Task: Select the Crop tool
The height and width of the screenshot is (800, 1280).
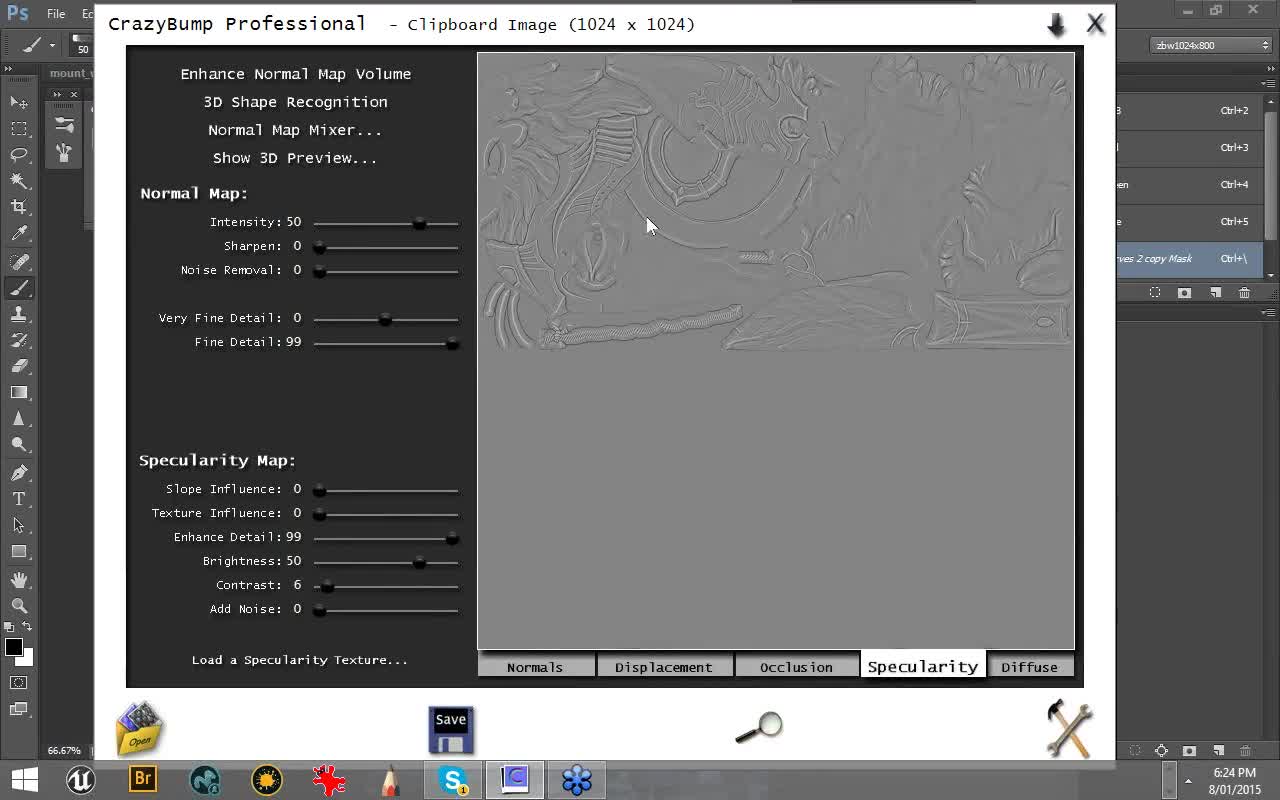Action: [19, 207]
